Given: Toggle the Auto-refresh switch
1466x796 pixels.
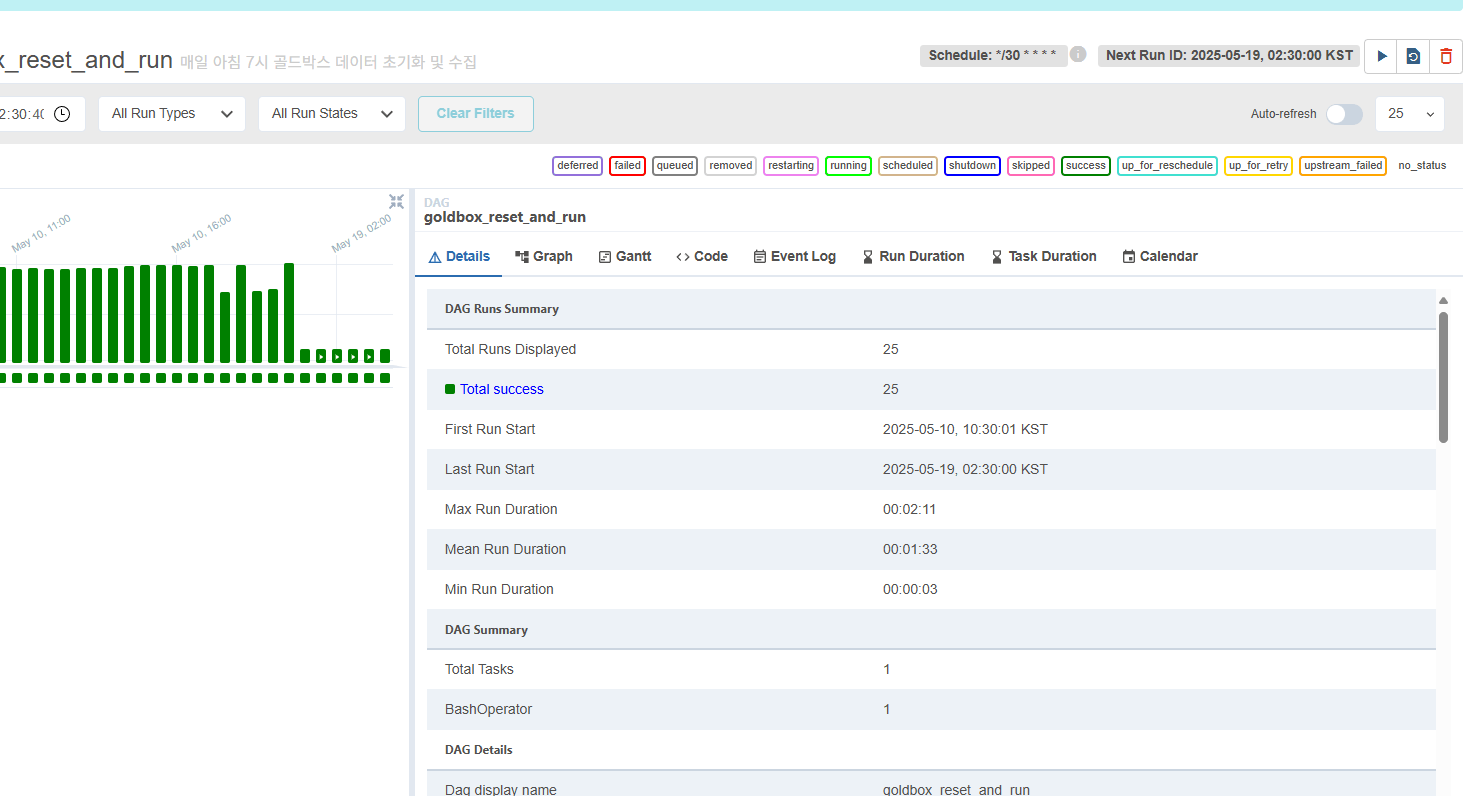Looking at the screenshot, I should click(x=1344, y=114).
